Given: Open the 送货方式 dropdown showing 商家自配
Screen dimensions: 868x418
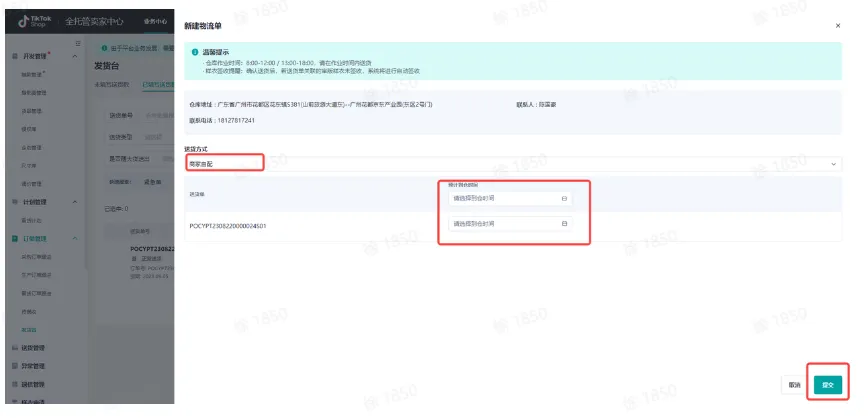Looking at the screenshot, I should [x=513, y=164].
